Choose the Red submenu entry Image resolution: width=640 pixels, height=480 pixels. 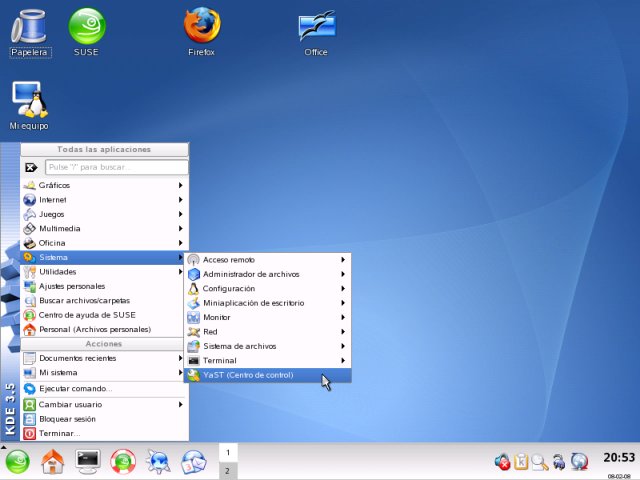(268, 332)
